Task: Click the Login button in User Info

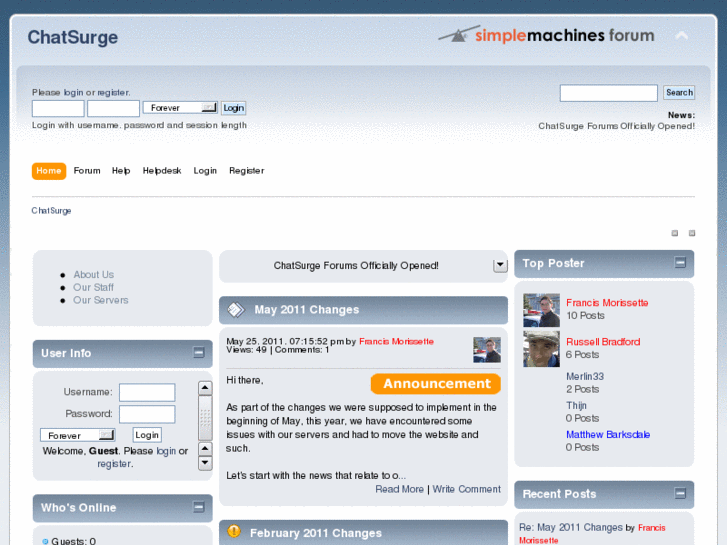Action: [x=147, y=435]
